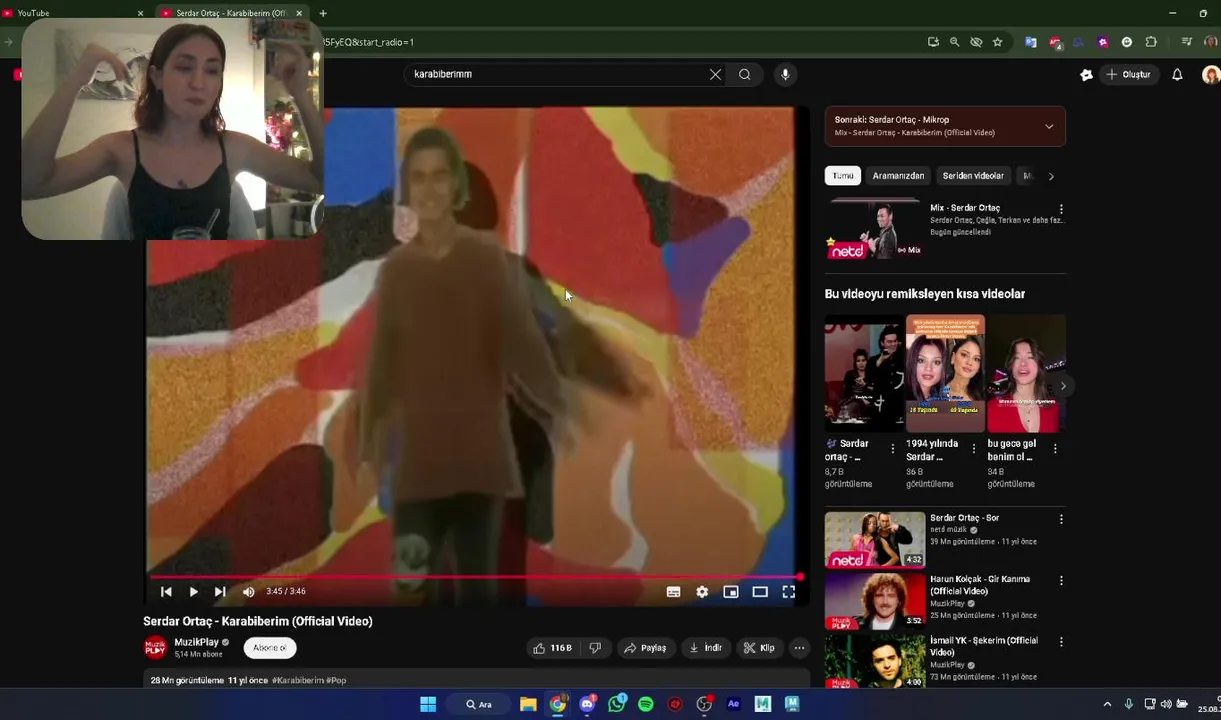Open Windows Start menu
The image size is (1221, 720).
pos(428,704)
